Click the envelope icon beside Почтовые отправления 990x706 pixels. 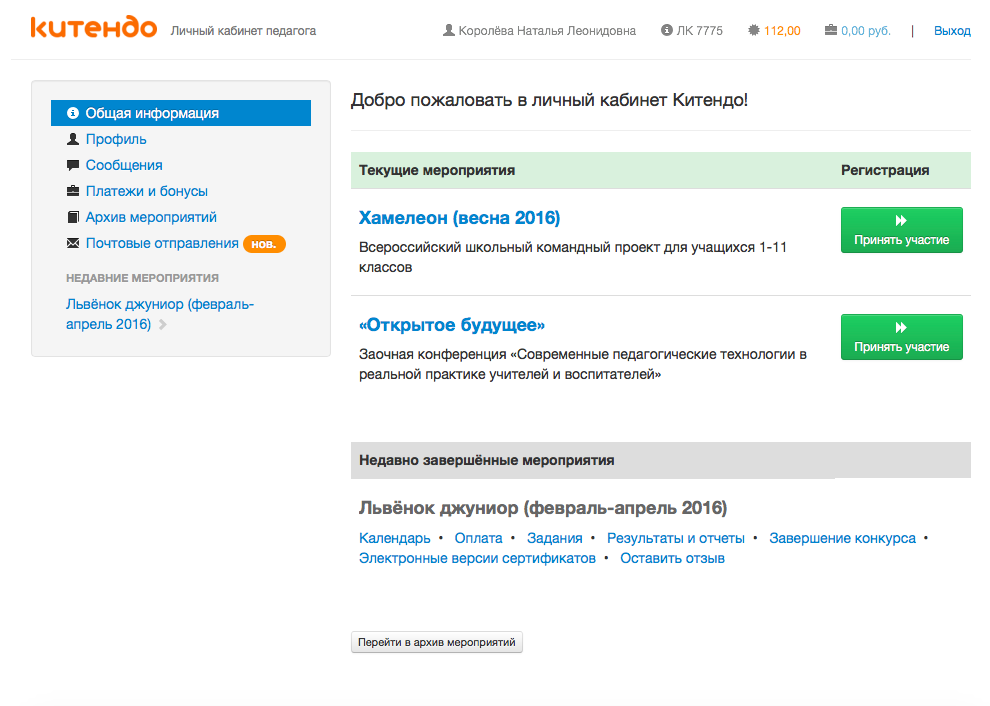(73, 243)
